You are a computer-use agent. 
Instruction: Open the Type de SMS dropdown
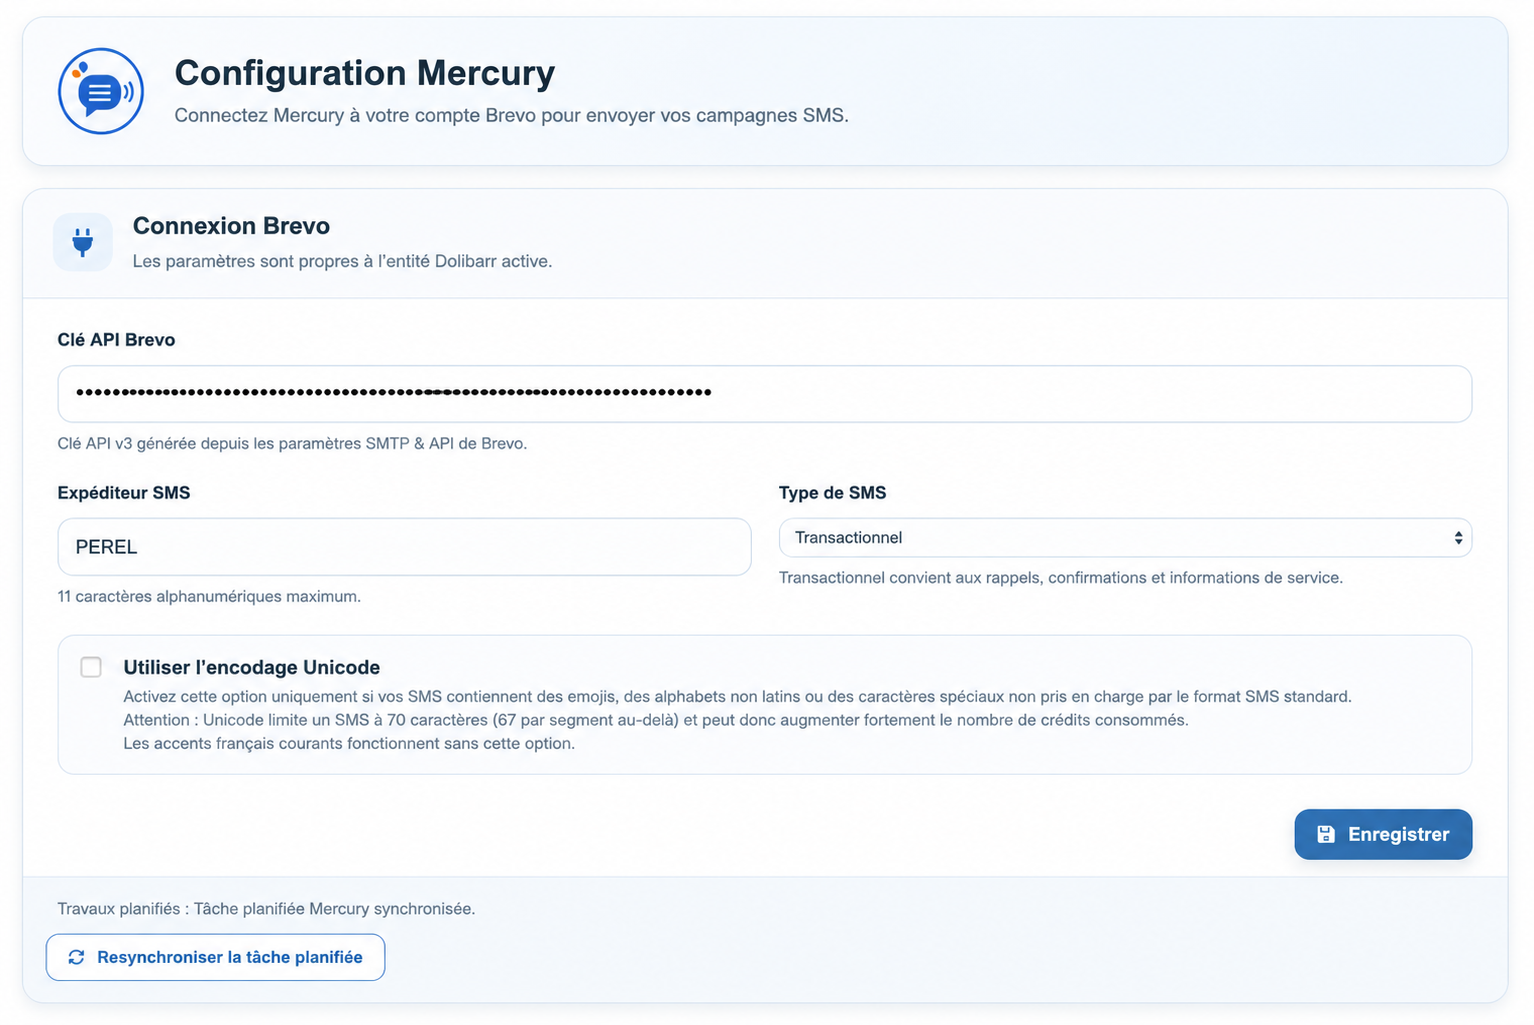[1125, 538]
